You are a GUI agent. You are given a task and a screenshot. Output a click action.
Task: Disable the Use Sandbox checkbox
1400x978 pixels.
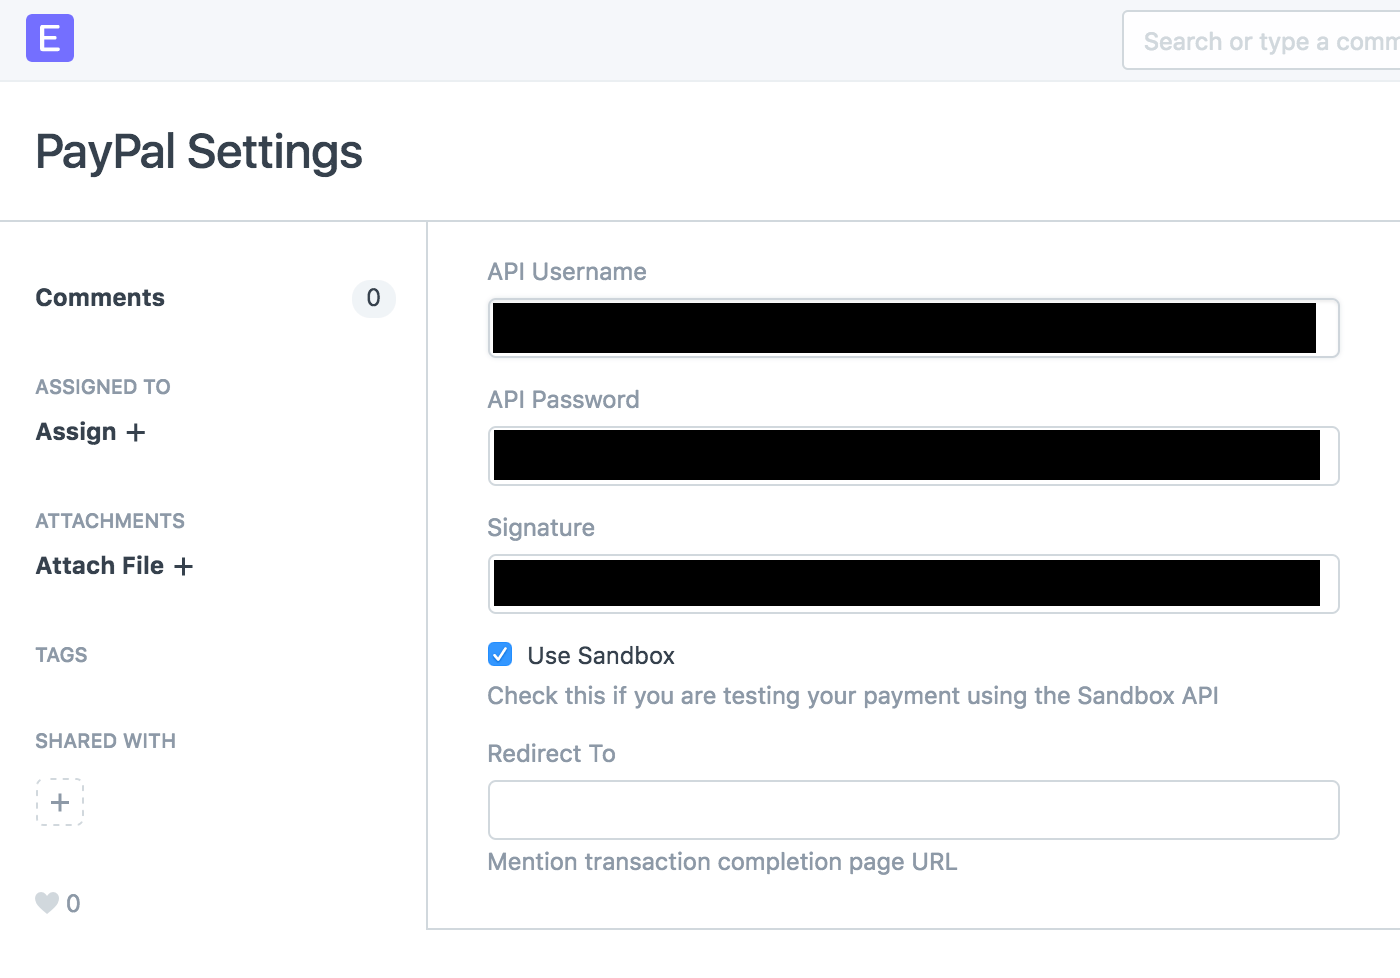point(499,655)
